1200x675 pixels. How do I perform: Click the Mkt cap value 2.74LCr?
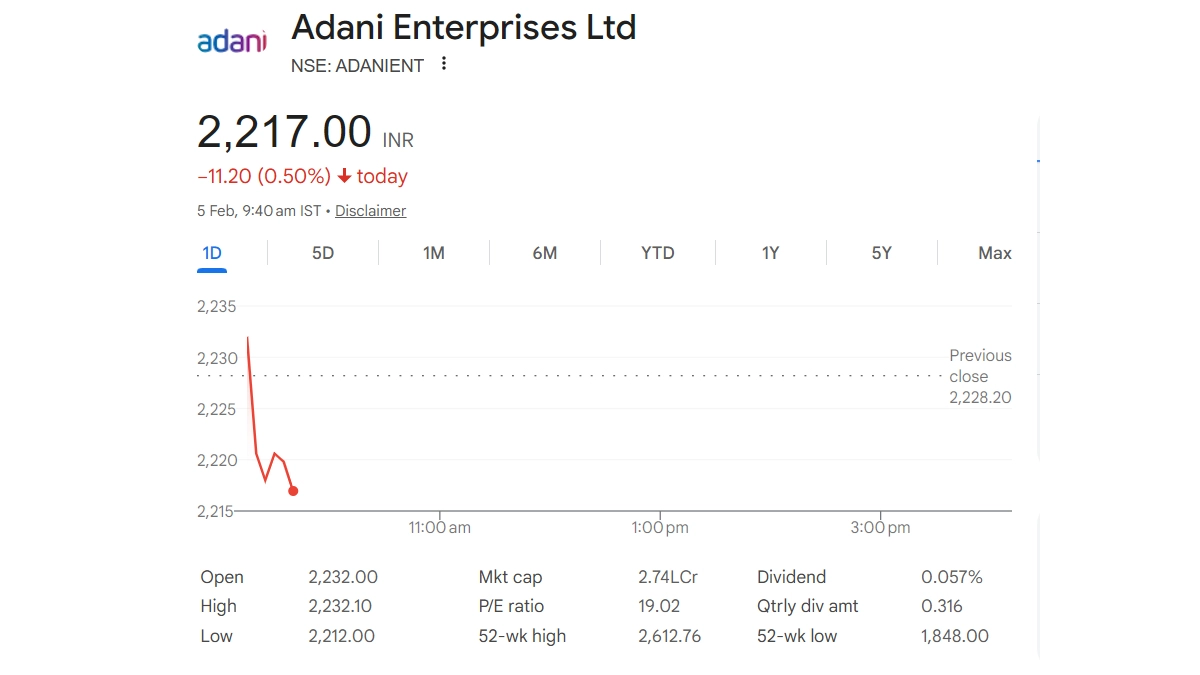tap(668, 577)
